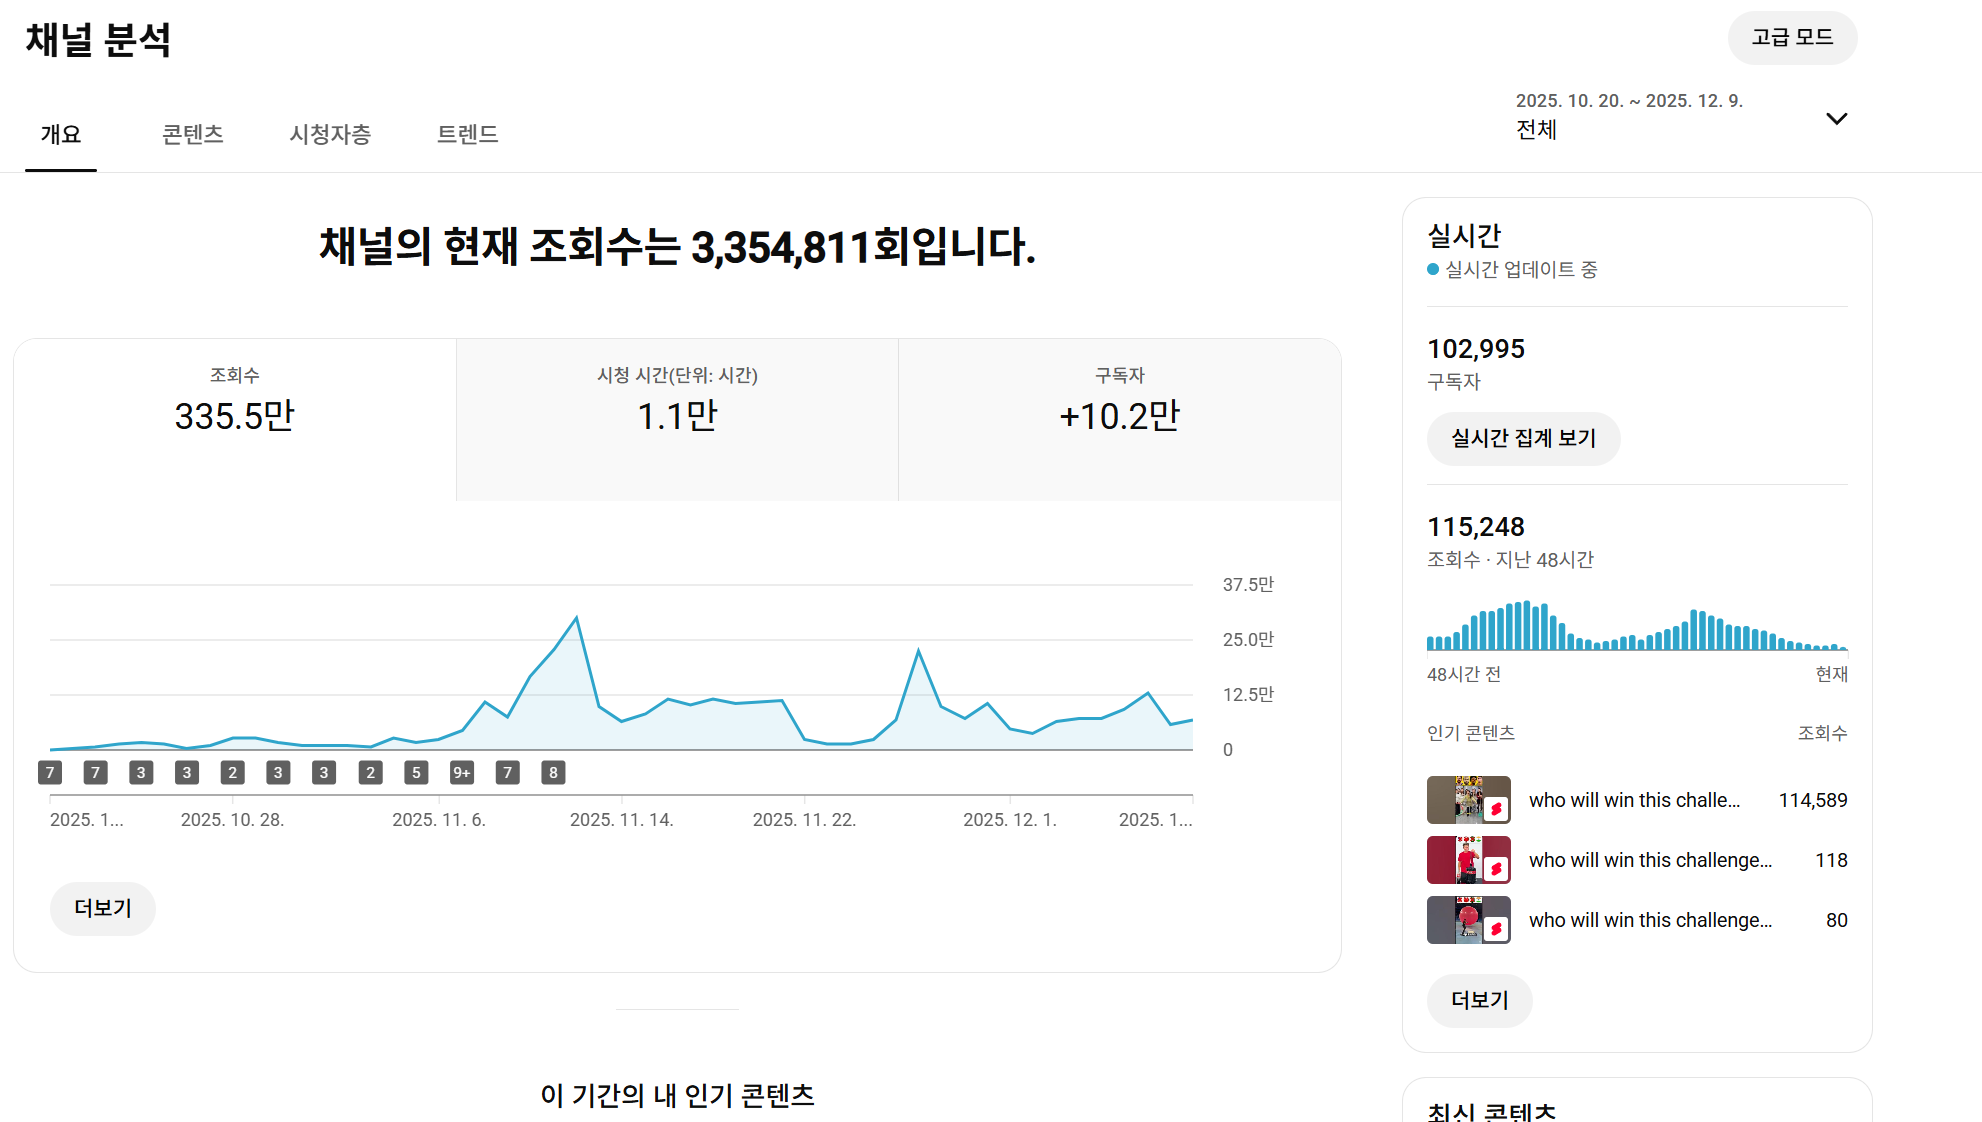The width and height of the screenshot is (1982, 1122).
Task: Open top video thumbnail with 114,589 views
Action: coord(1468,800)
